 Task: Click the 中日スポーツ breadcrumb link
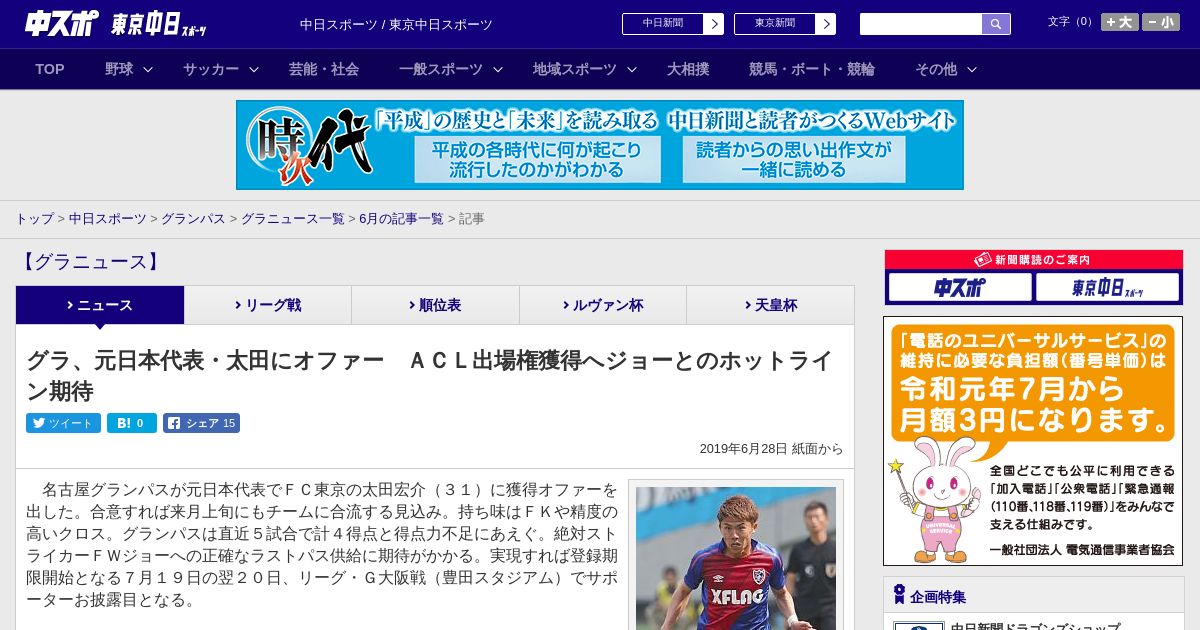point(108,218)
